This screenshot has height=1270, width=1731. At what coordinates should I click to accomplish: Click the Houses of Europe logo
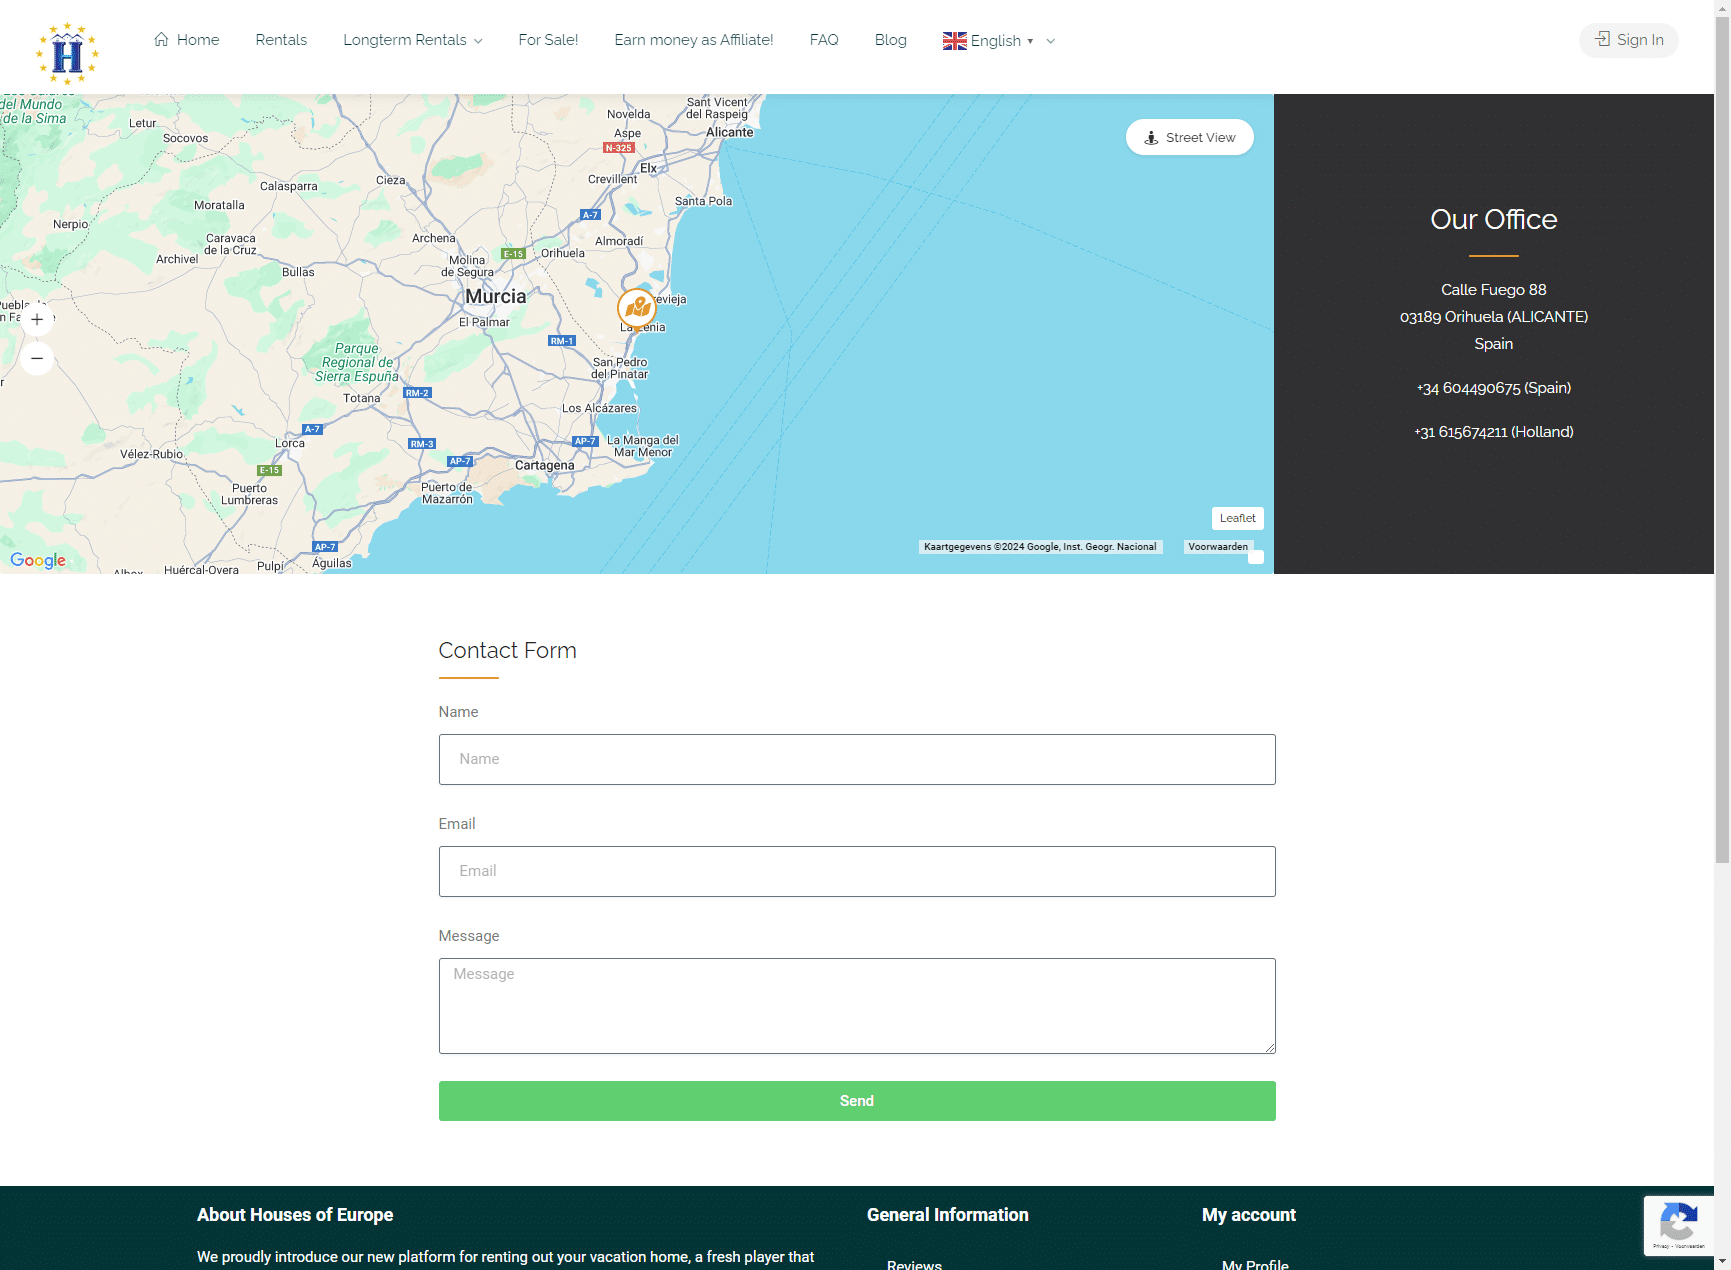point(67,52)
